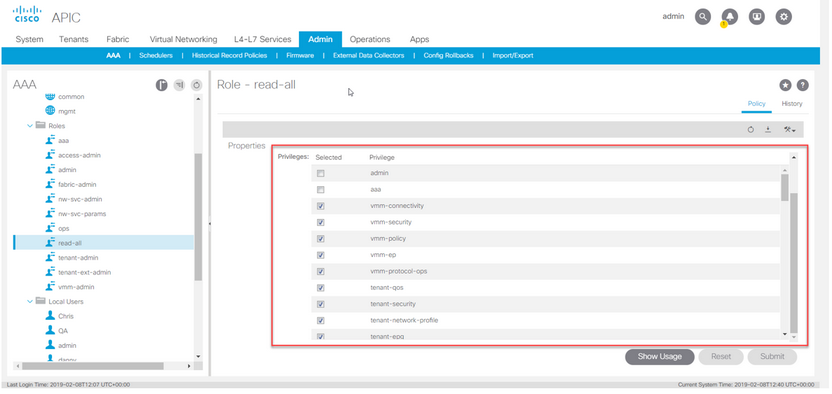Image resolution: width=832 pixels, height=394 pixels.
Task: Uncheck the vmm-security privilege
Action: (320, 222)
